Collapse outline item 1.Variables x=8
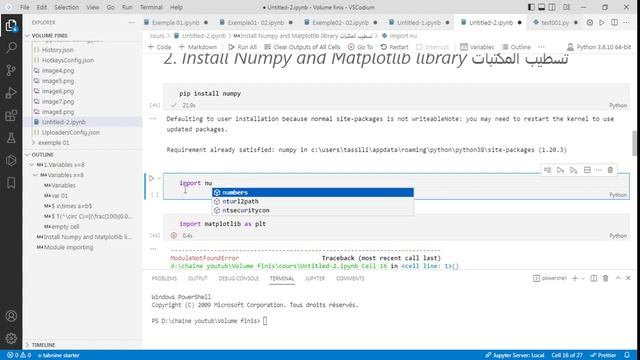Image resolution: width=640 pixels, height=360 pixels. pyautogui.click(x=31, y=165)
